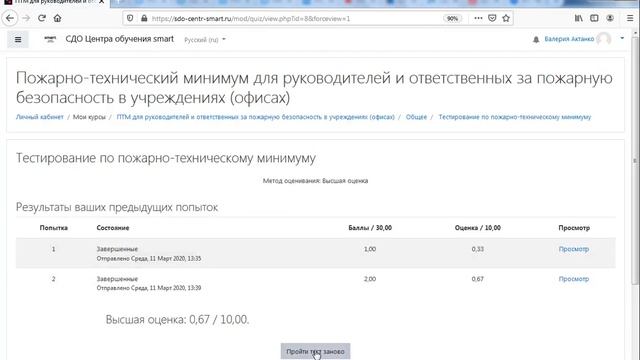Click the user avatar picture
Image resolution: width=640 pixels, height=360 pixels.
pos(604,39)
